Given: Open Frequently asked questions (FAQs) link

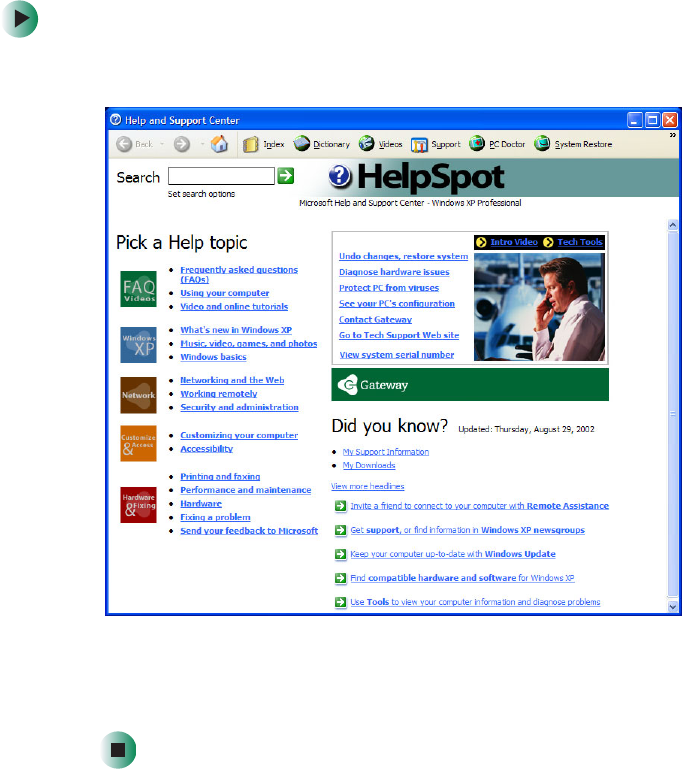Looking at the screenshot, I should point(239,275).
